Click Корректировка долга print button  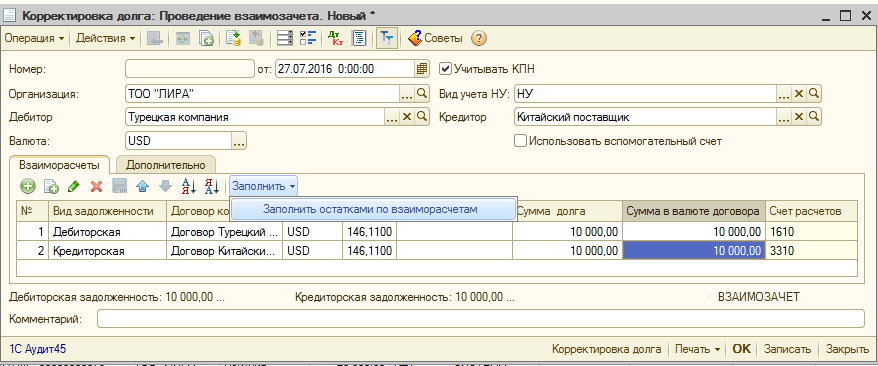(606, 349)
